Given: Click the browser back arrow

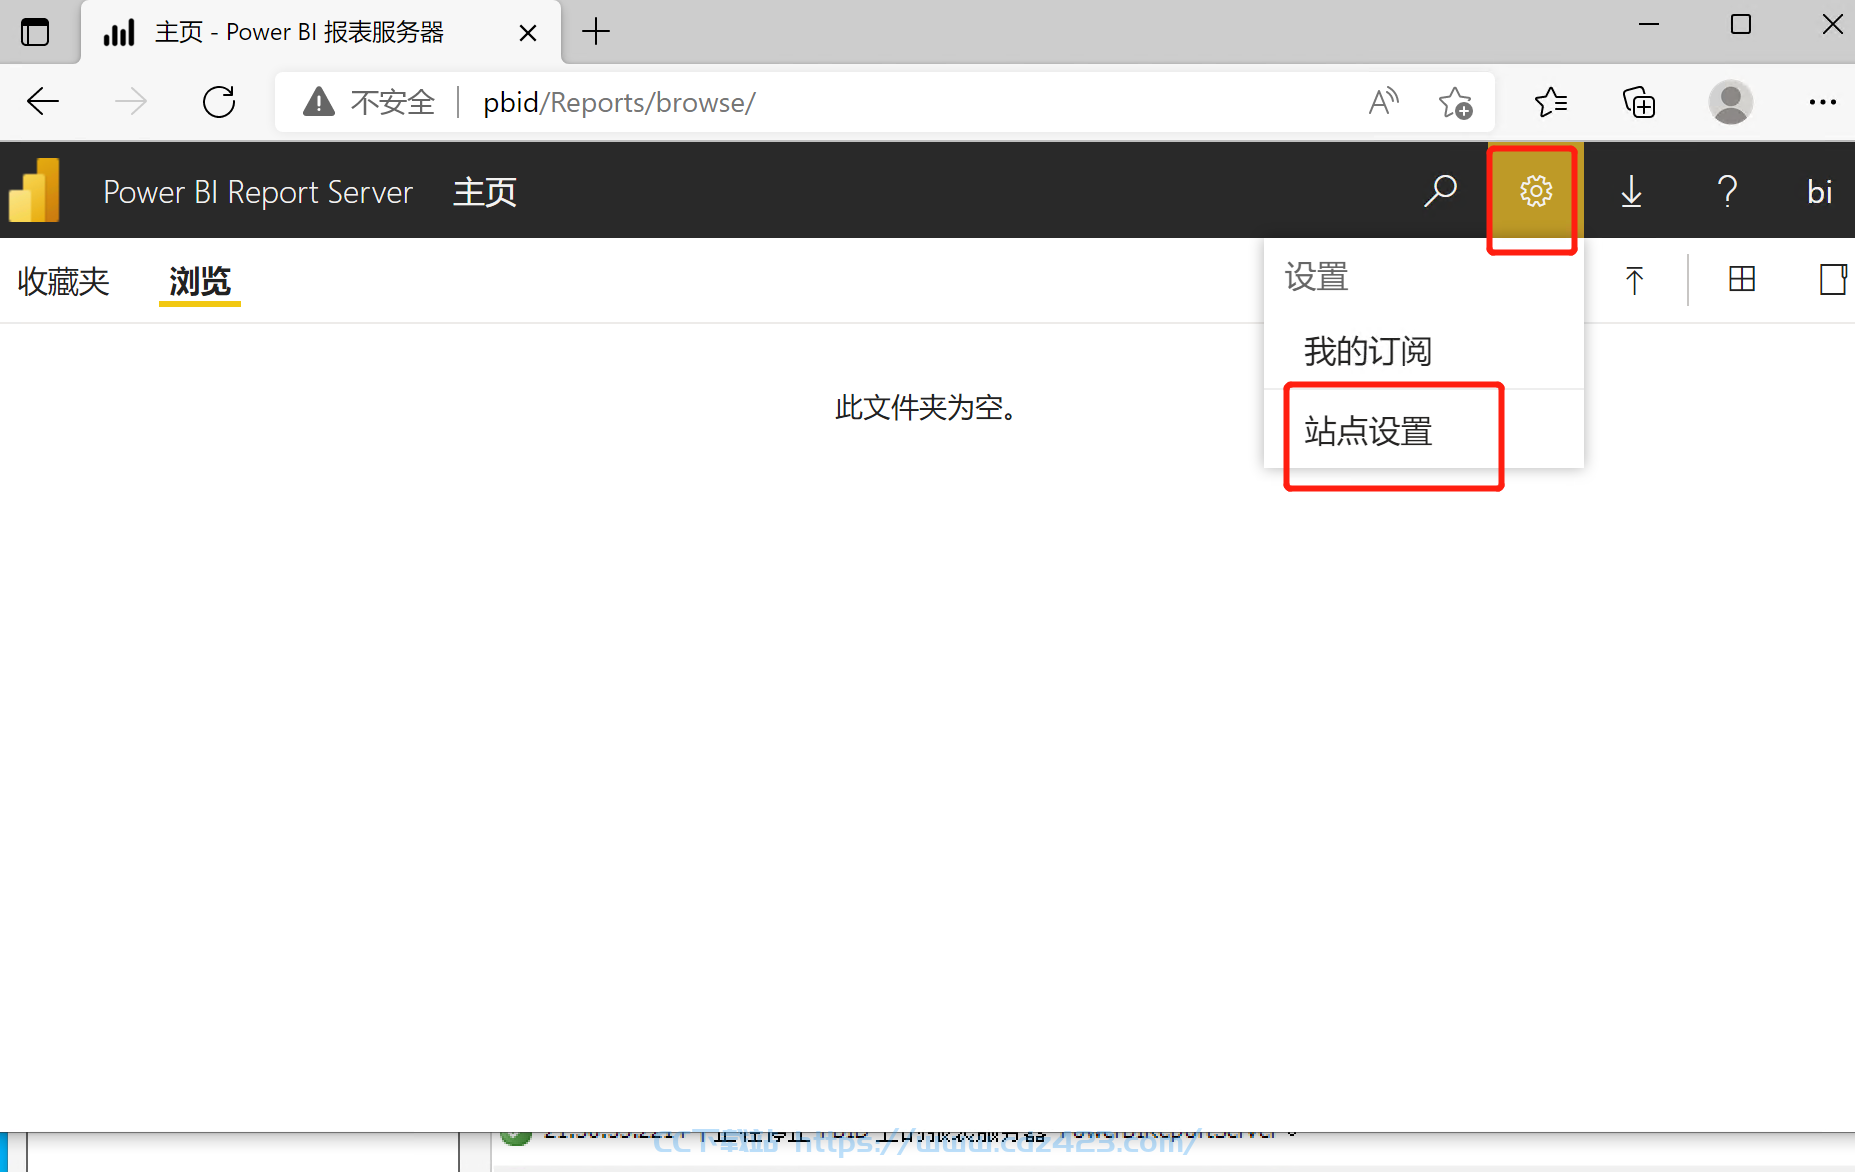Looking at the screenshot, I should pyautogui.click(x=43, y=101).
